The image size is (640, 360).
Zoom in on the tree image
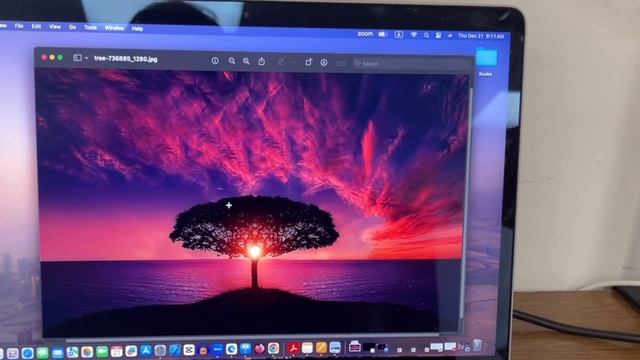tap(246, 61)
